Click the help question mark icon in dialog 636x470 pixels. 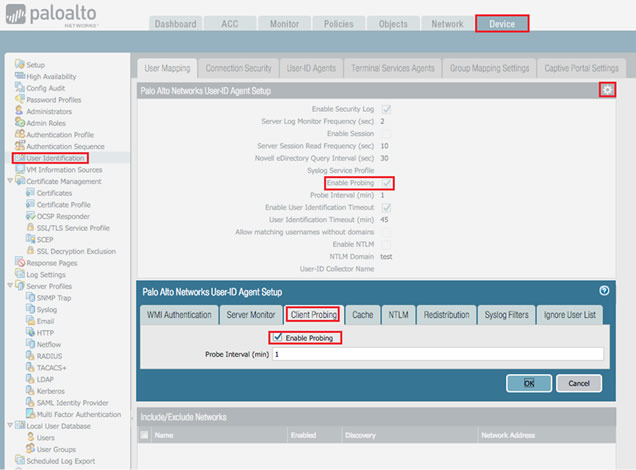tap(604, 290)
